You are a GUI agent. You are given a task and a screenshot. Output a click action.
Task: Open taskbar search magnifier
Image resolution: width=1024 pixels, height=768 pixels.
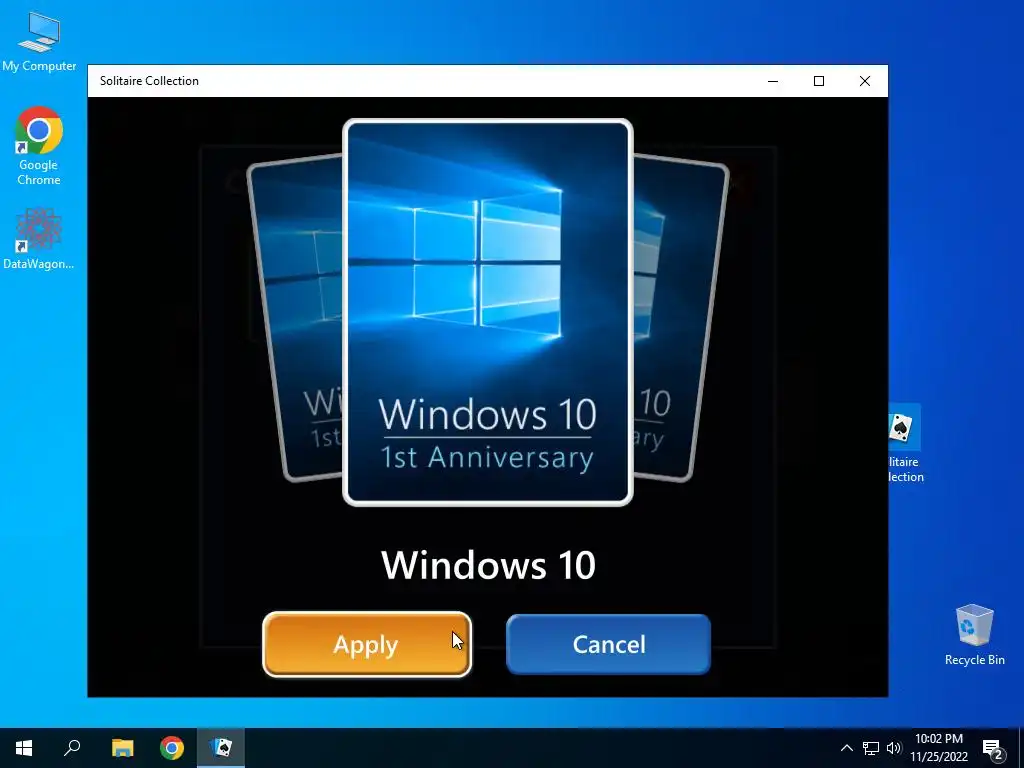72,748
